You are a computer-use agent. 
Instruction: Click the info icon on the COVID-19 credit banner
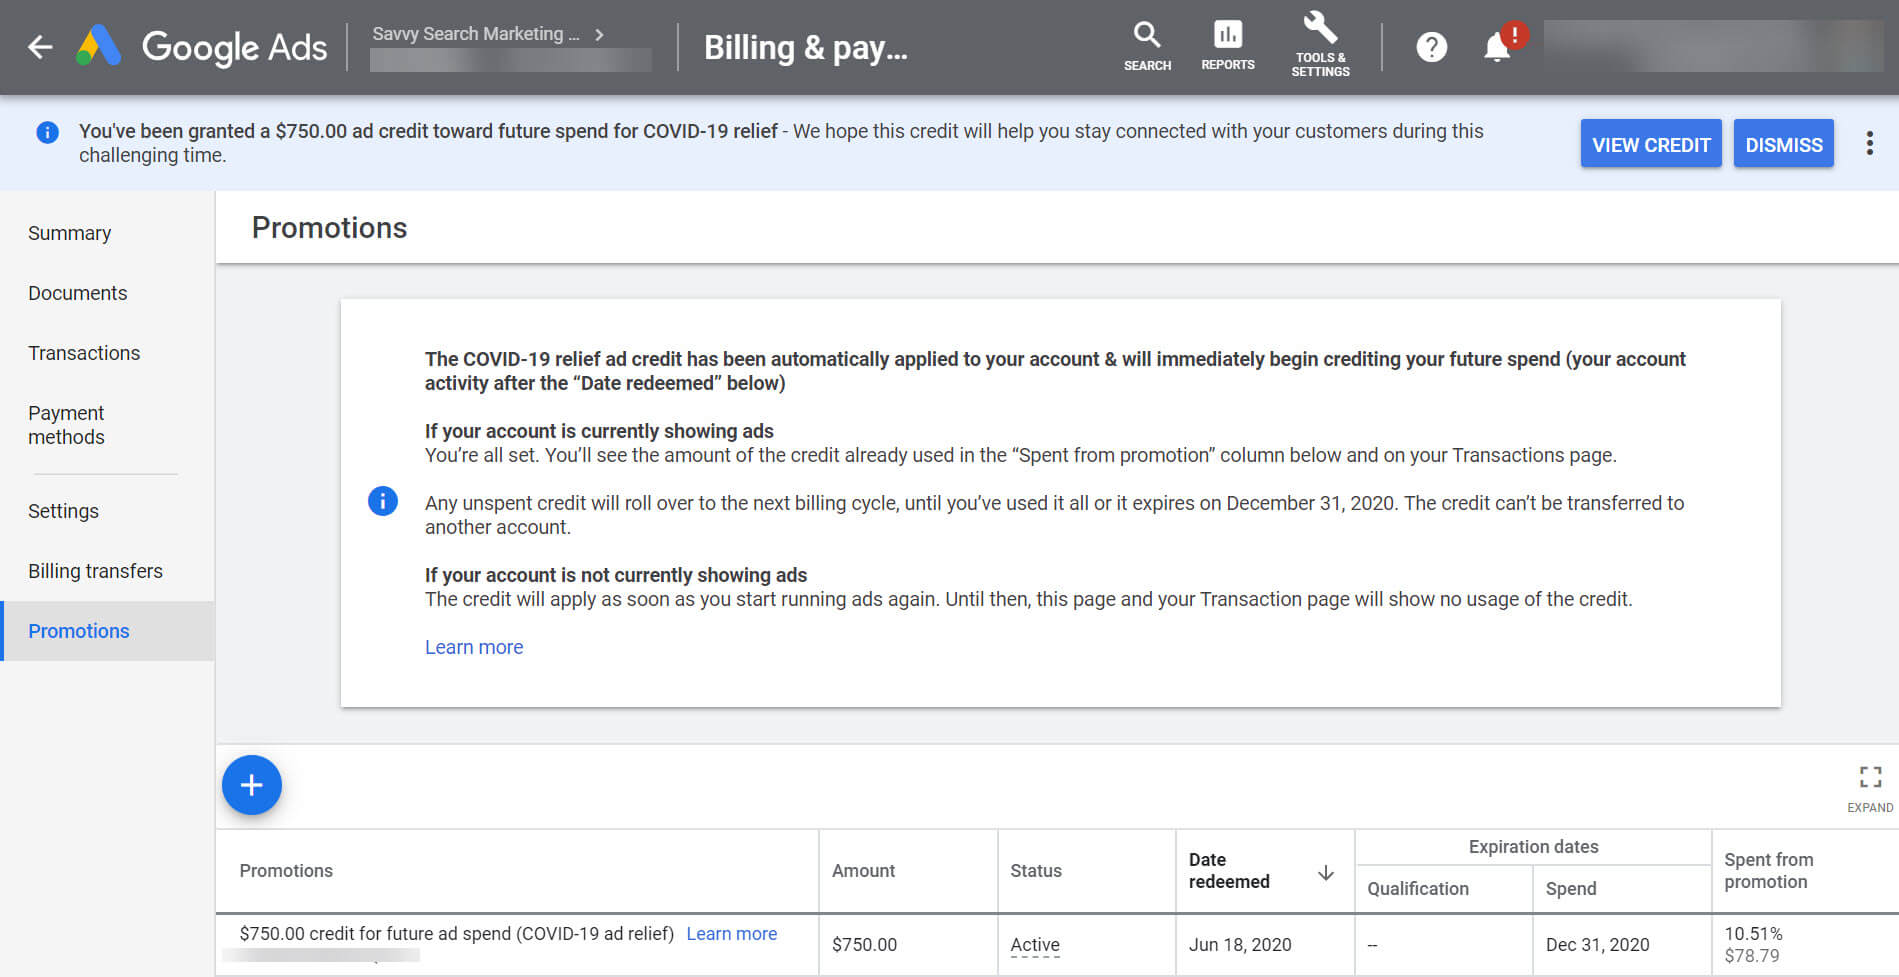pos(46,132)
